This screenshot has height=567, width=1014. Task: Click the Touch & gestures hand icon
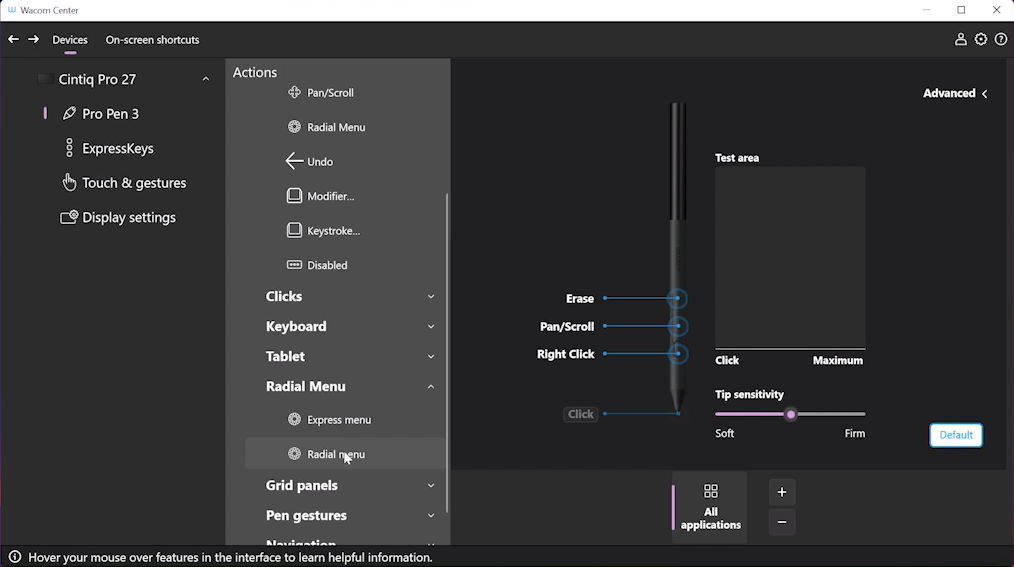pyautogui.click(x=69, y=183)
